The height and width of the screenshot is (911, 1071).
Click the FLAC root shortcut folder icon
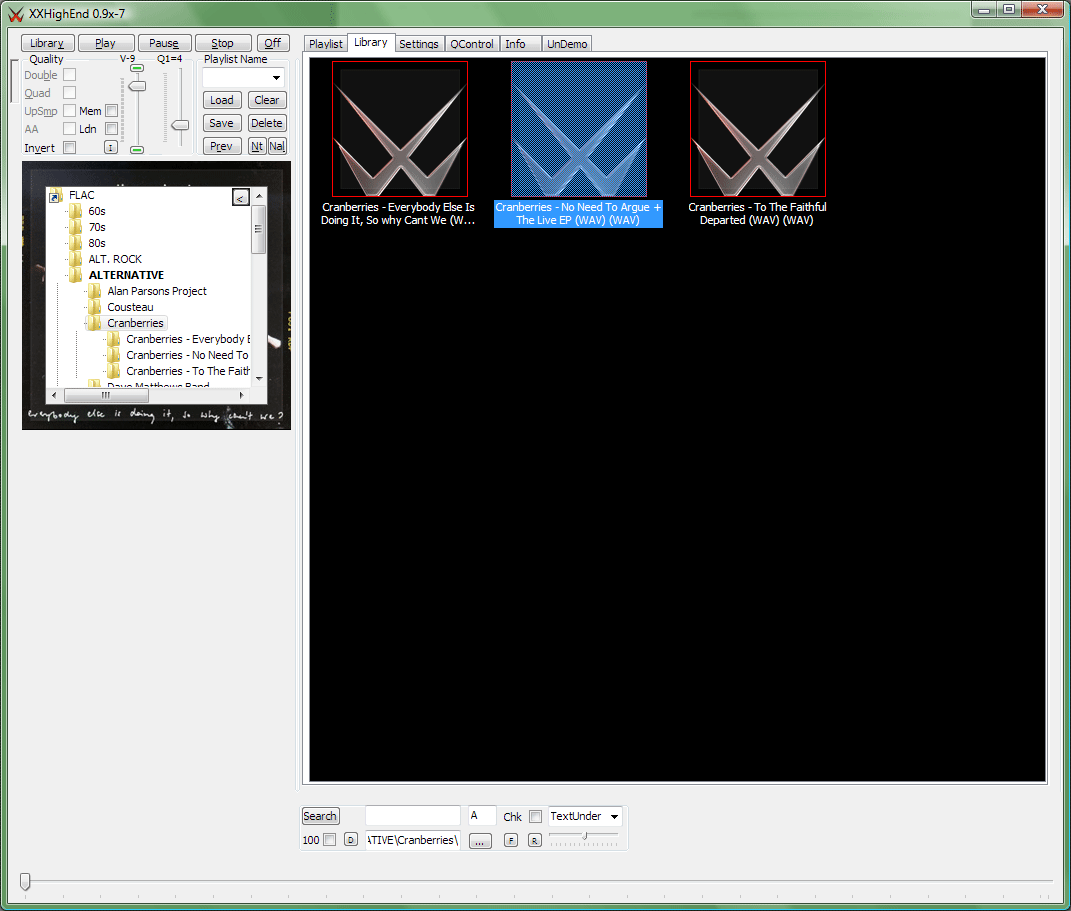(x=56, y=196)
